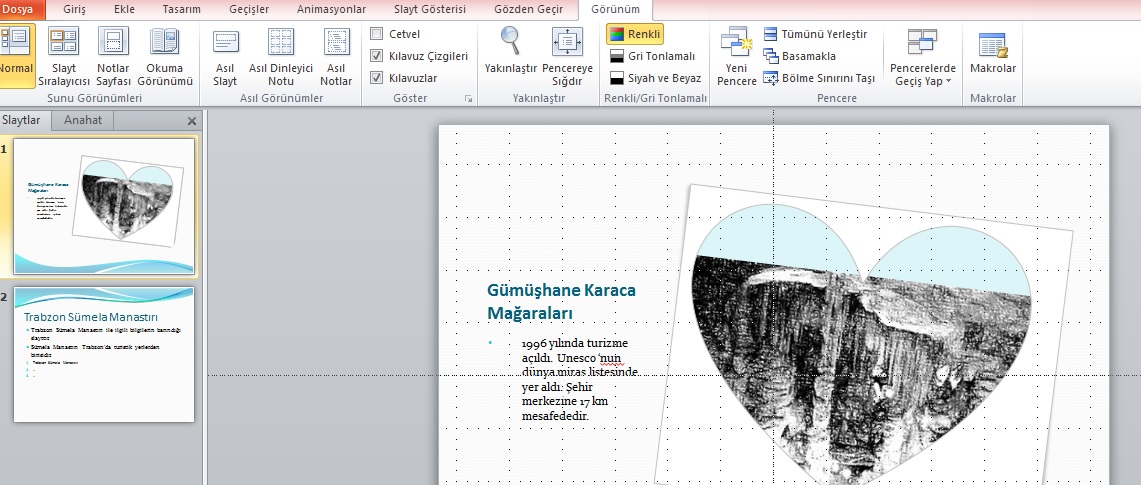Switch to Ekle ribbon tab
The image size is (1141, 485).
(124, 9)
